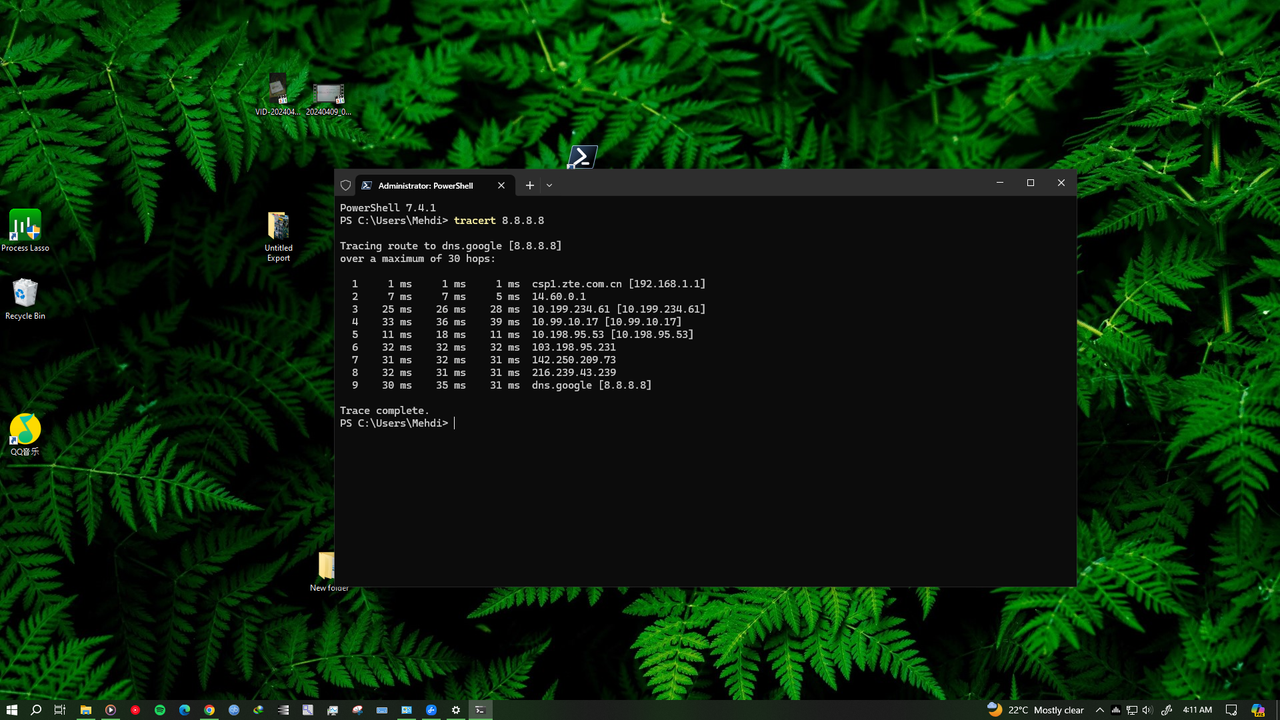Screen dimensions: 1280x720
Task: Open the Settings gear on the taskbar
Action: tap(456, 710)
